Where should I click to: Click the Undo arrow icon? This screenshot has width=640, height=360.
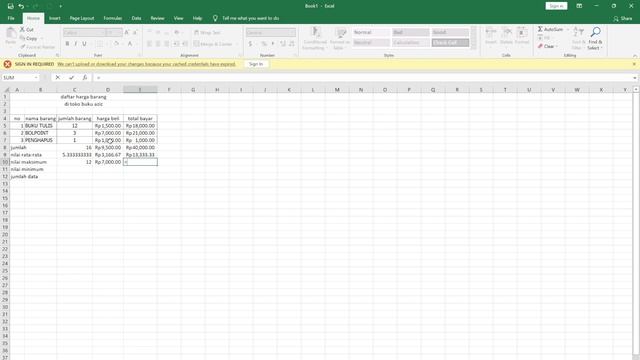click(21, 6)
